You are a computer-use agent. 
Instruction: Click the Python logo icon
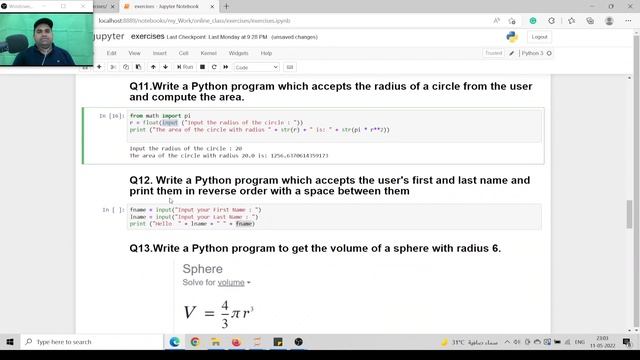[x=512, y=37]
